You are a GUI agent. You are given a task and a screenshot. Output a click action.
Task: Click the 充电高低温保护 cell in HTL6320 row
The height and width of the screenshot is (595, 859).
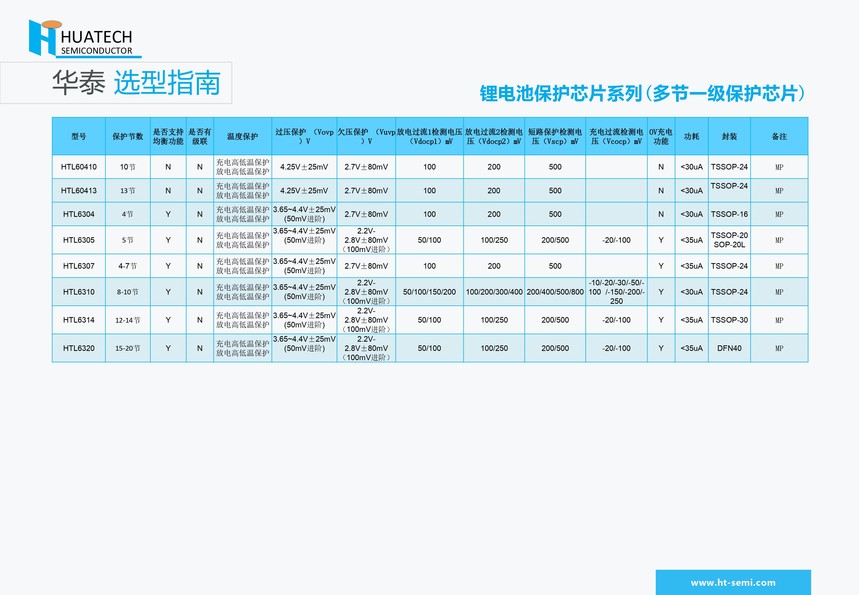point(243,348)
